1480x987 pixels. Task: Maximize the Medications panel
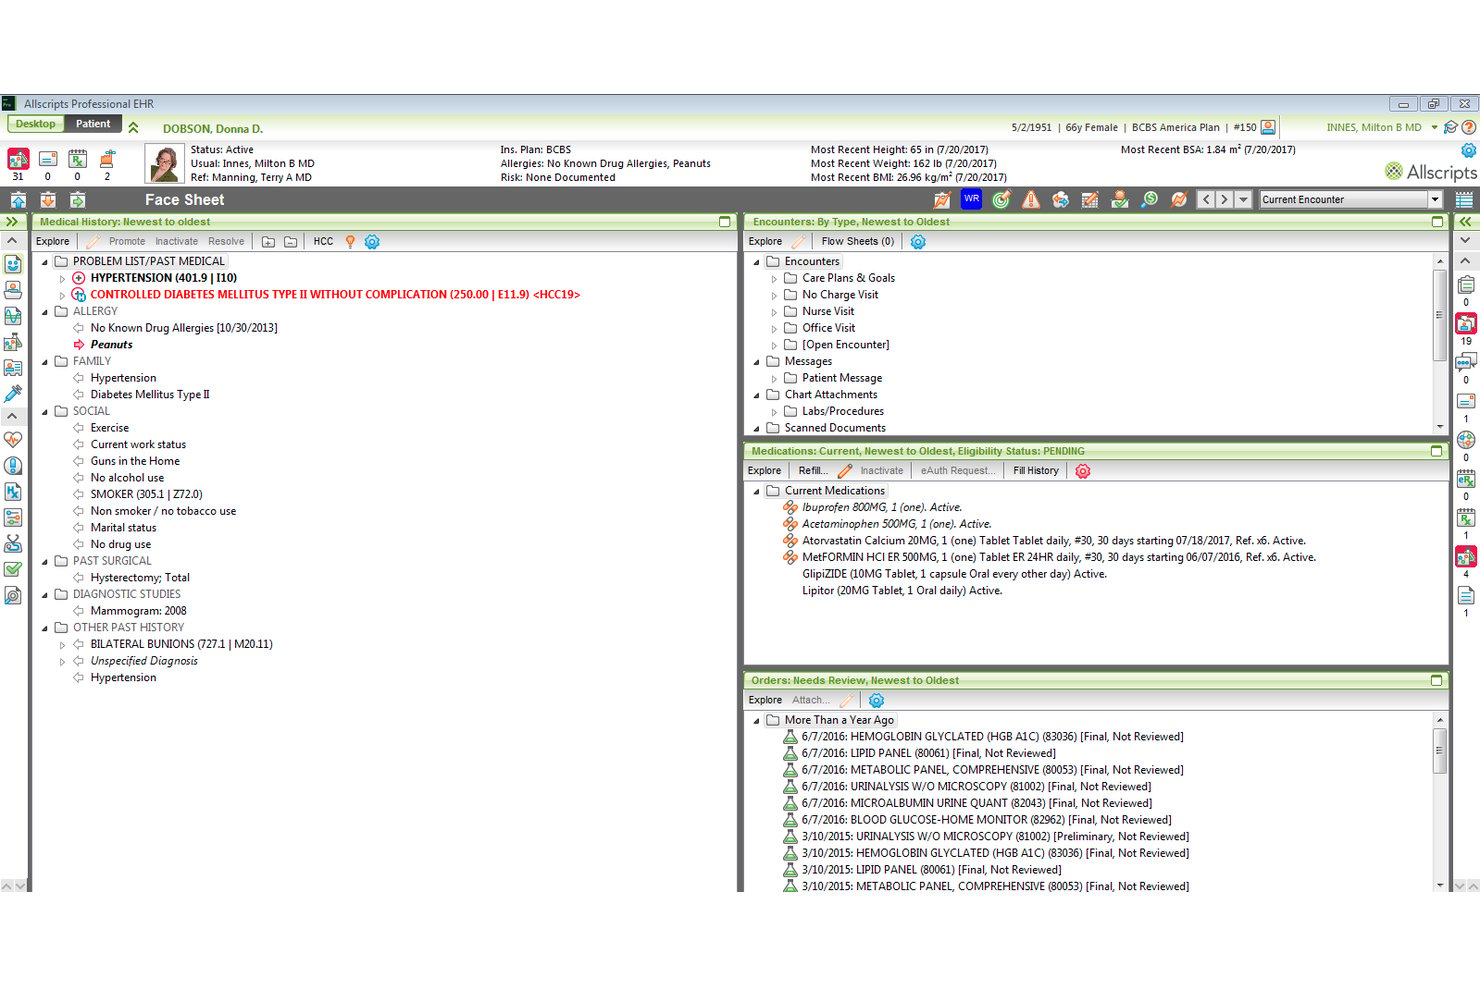coord(1437,451)
